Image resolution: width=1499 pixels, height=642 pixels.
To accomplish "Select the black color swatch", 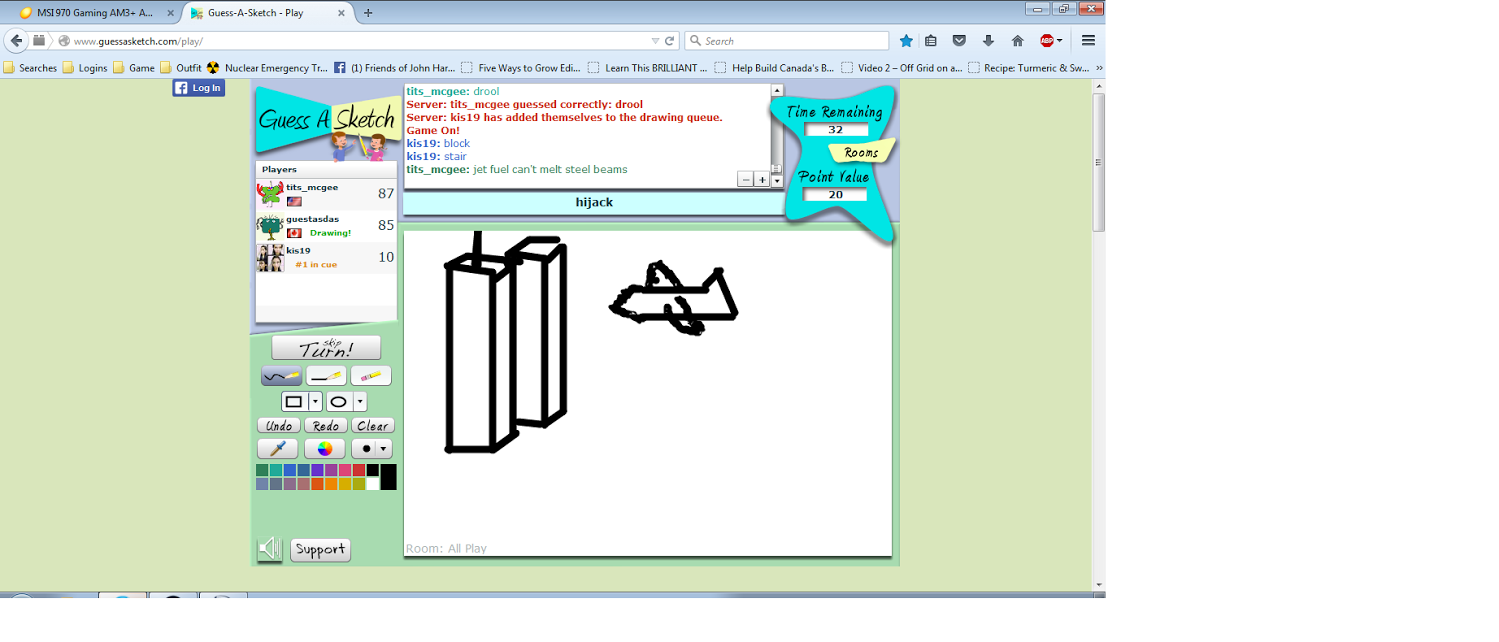I will [373, 470].
